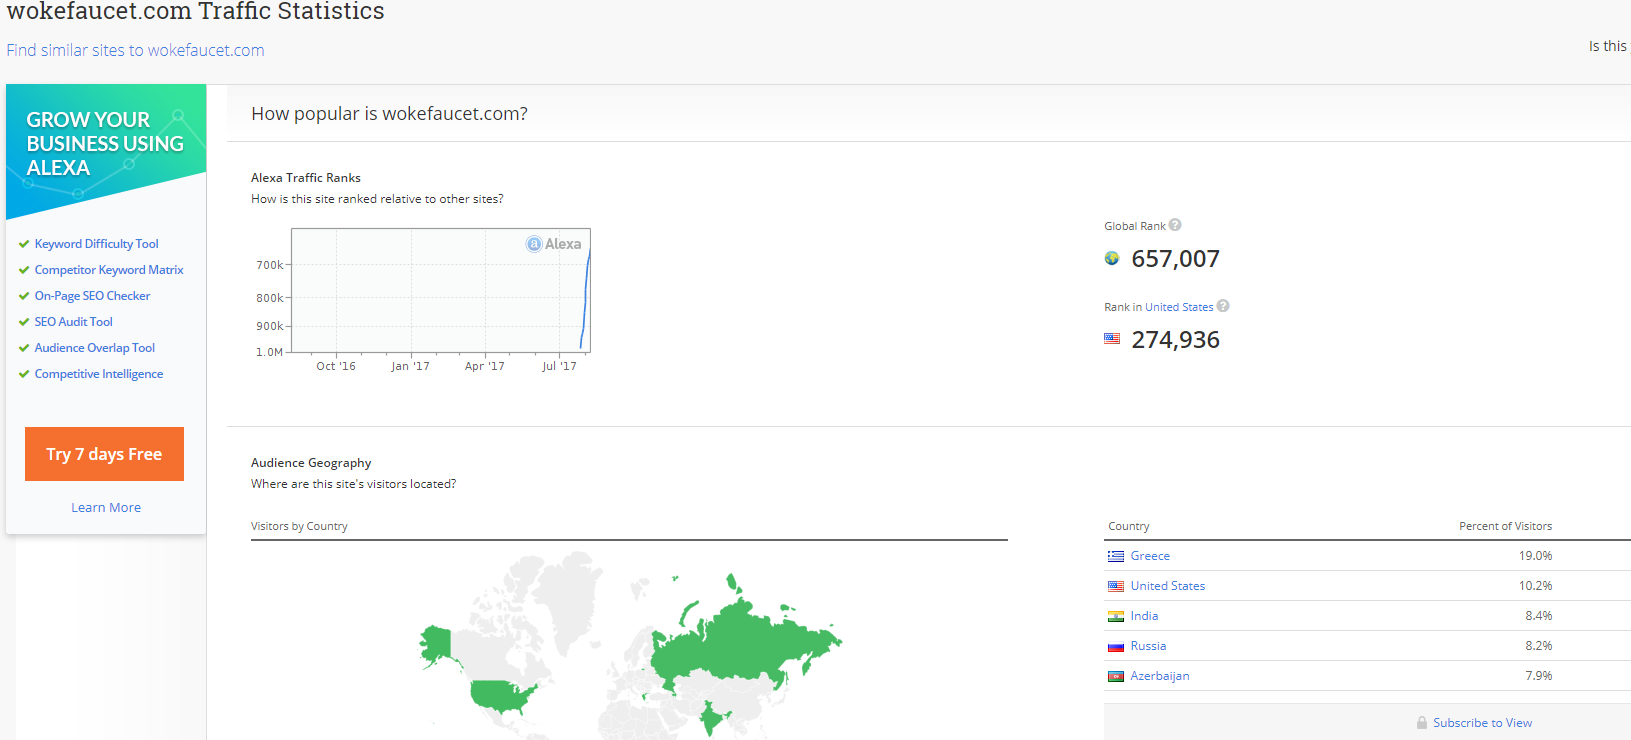Image resolution: width=1631 pixels, height=740 pixels.
Task: Click the Russia flag icon
Action: (1116, 646)
